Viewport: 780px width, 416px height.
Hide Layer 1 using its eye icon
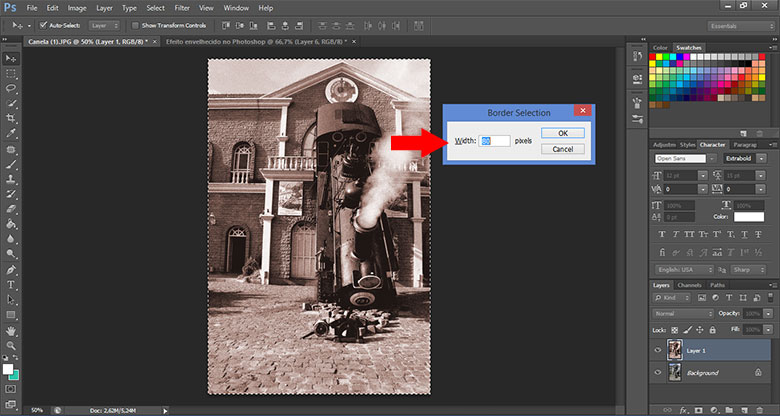(657, 350)
